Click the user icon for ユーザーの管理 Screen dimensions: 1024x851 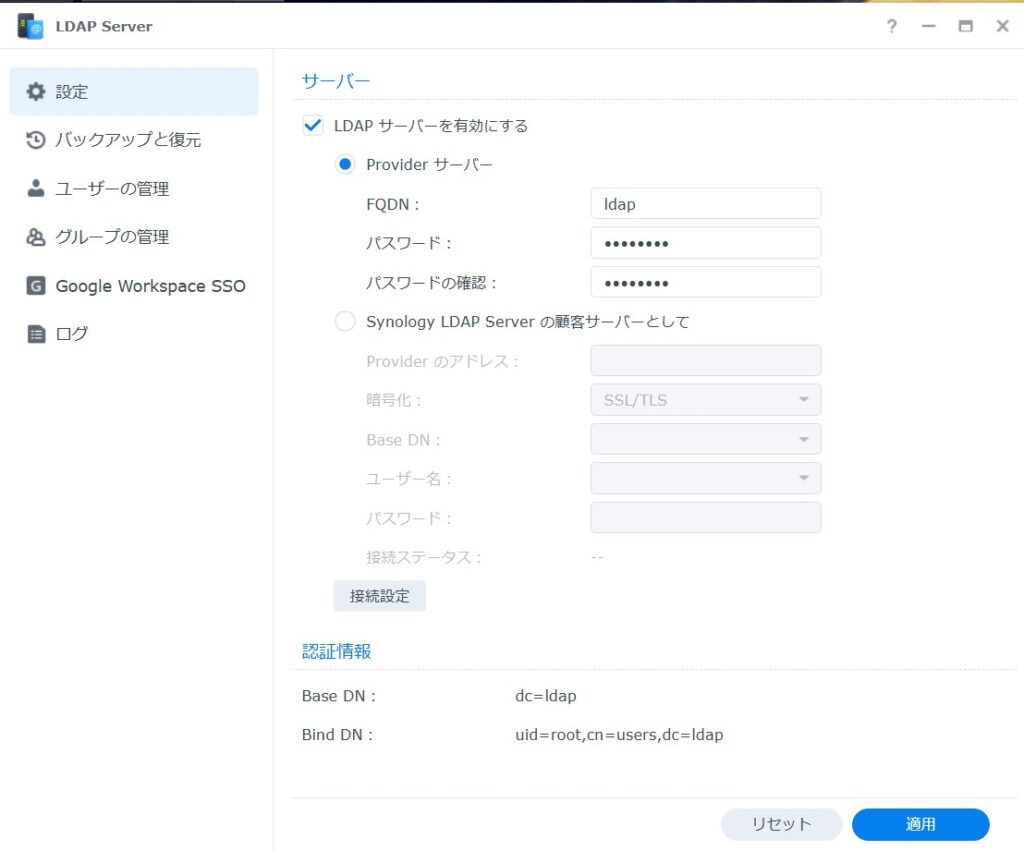coord(36,188)
